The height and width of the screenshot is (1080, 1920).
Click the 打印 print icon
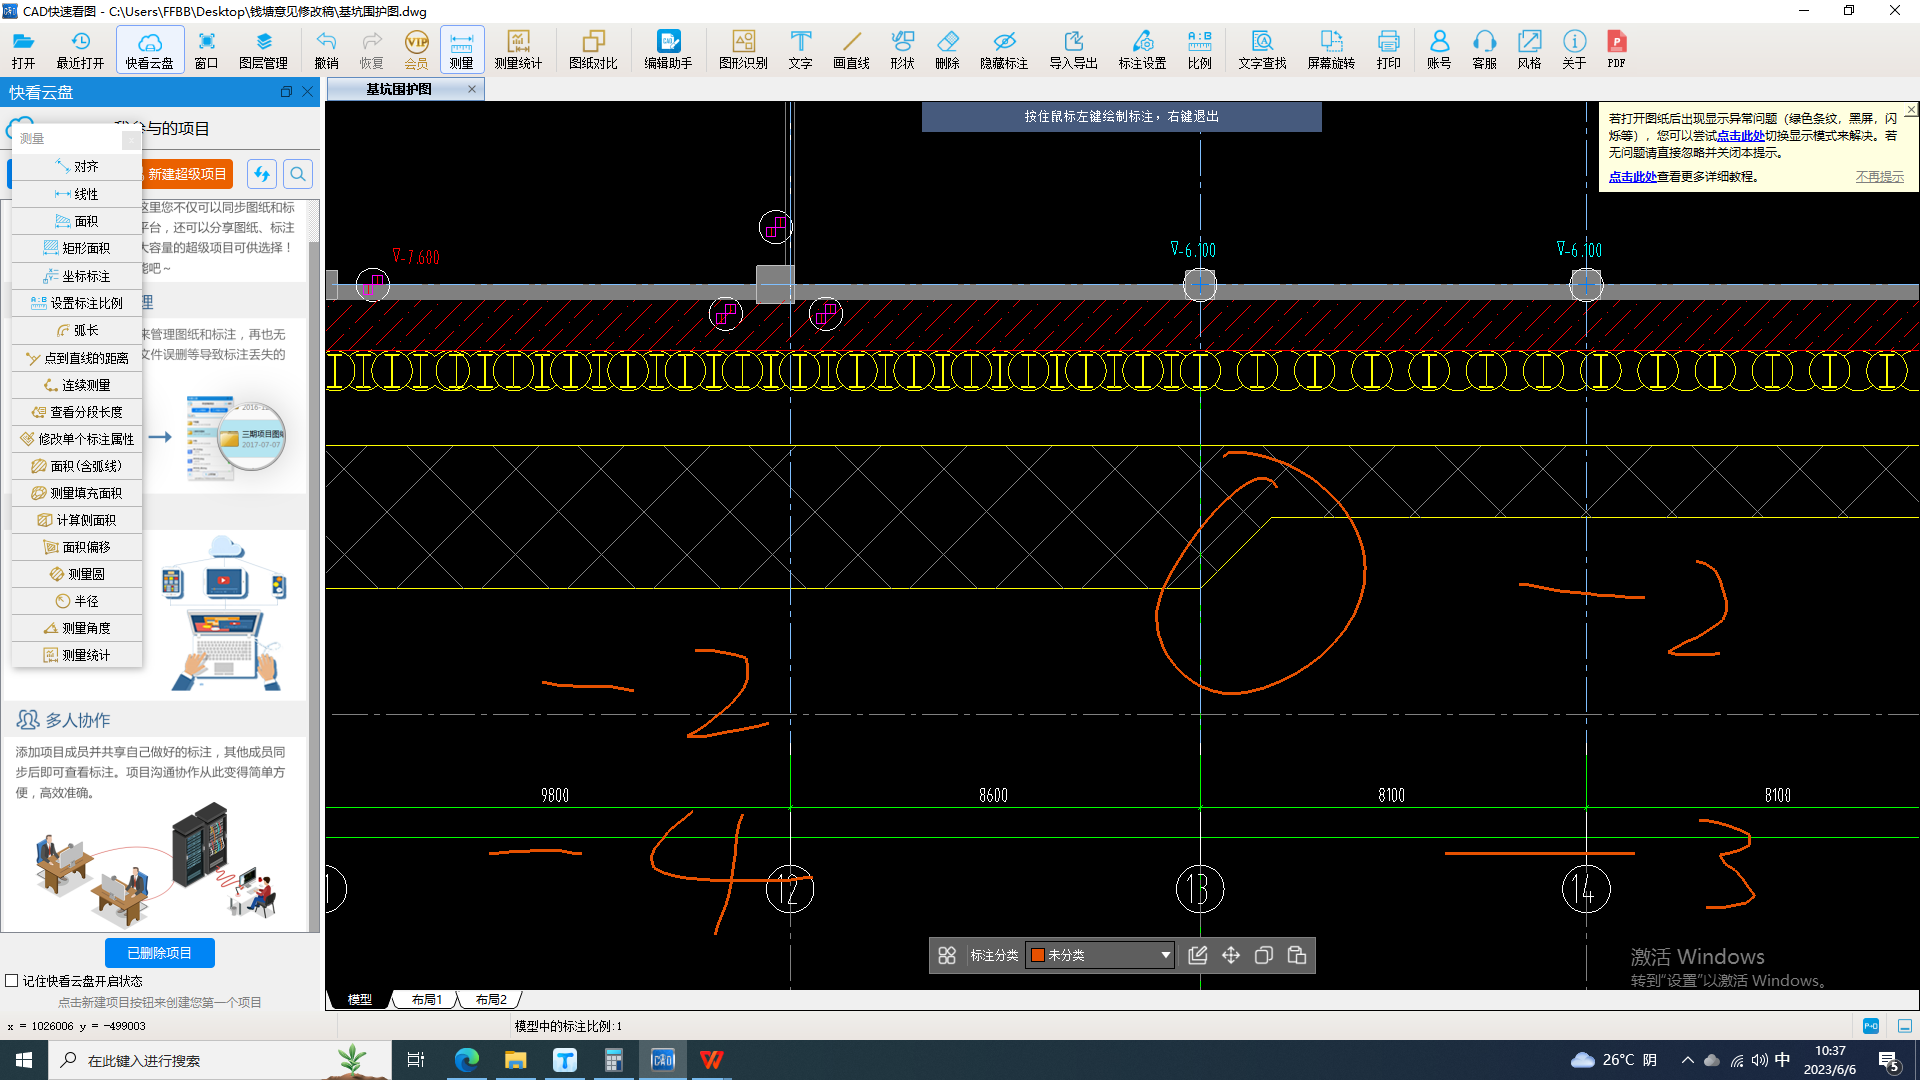point(1388,49)
